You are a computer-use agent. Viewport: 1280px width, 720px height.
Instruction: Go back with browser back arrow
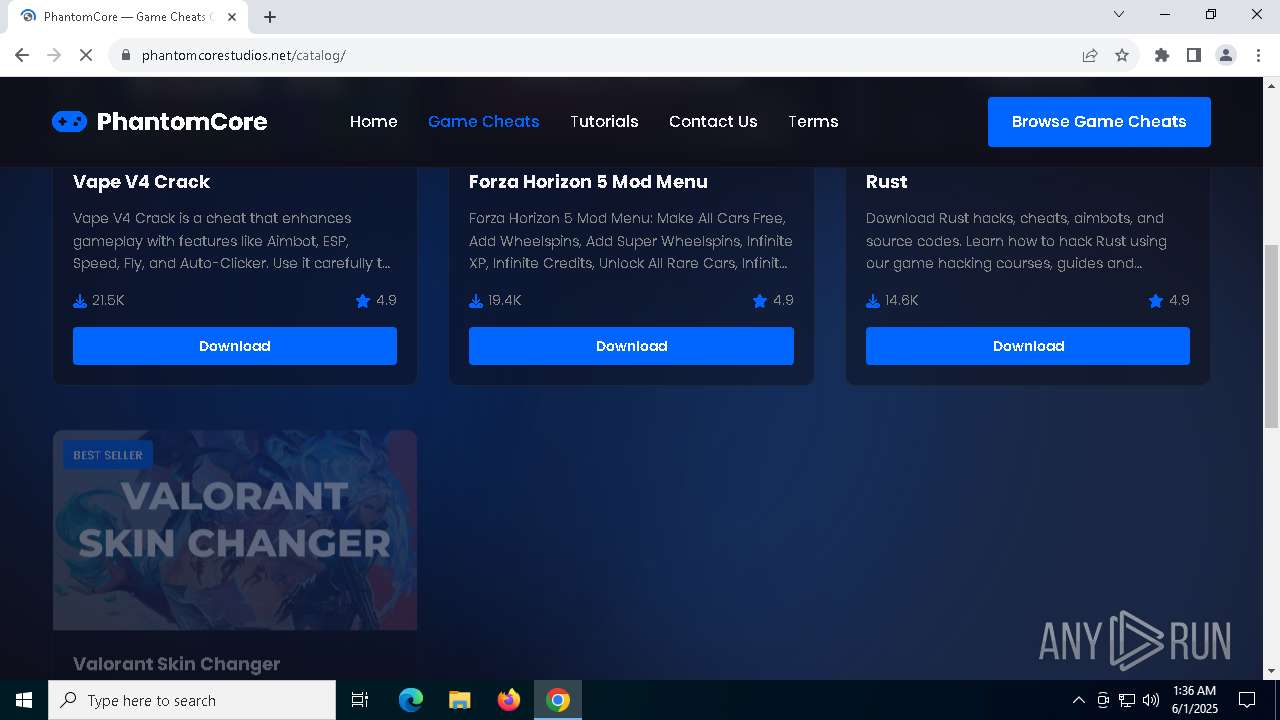pyautogui.click(x=22, y=55)
